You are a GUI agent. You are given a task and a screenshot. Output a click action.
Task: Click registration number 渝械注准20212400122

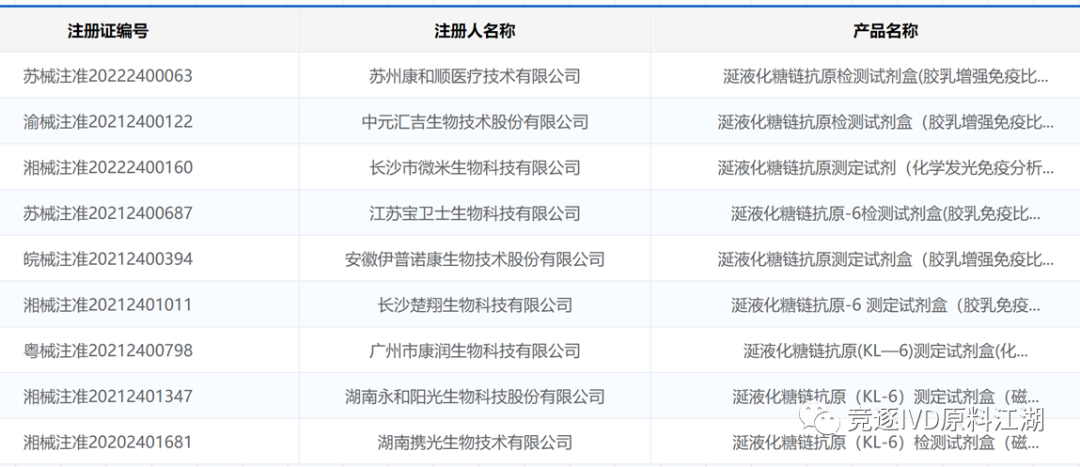tap(108, 122)
